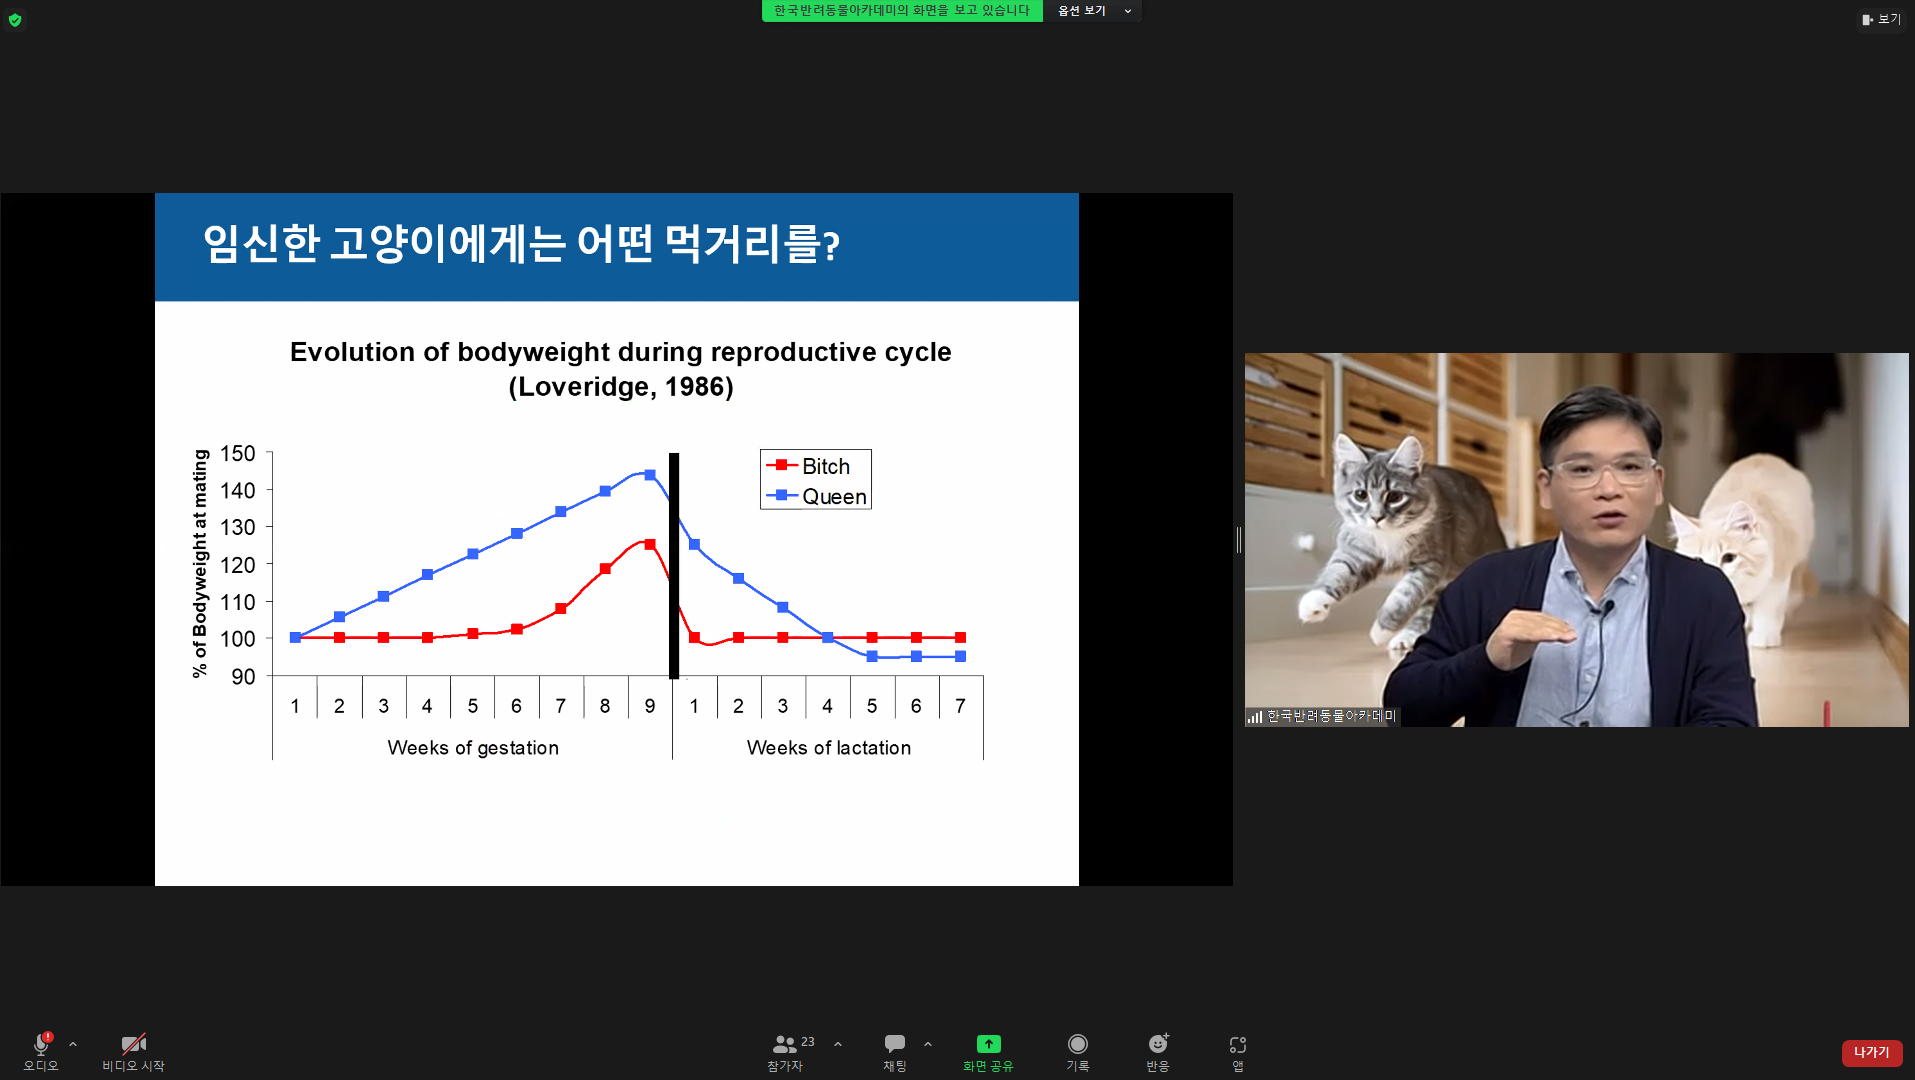Click the chart title 'Evolution of bodyweight'
1915x1080 pixels.
(620, 352)
